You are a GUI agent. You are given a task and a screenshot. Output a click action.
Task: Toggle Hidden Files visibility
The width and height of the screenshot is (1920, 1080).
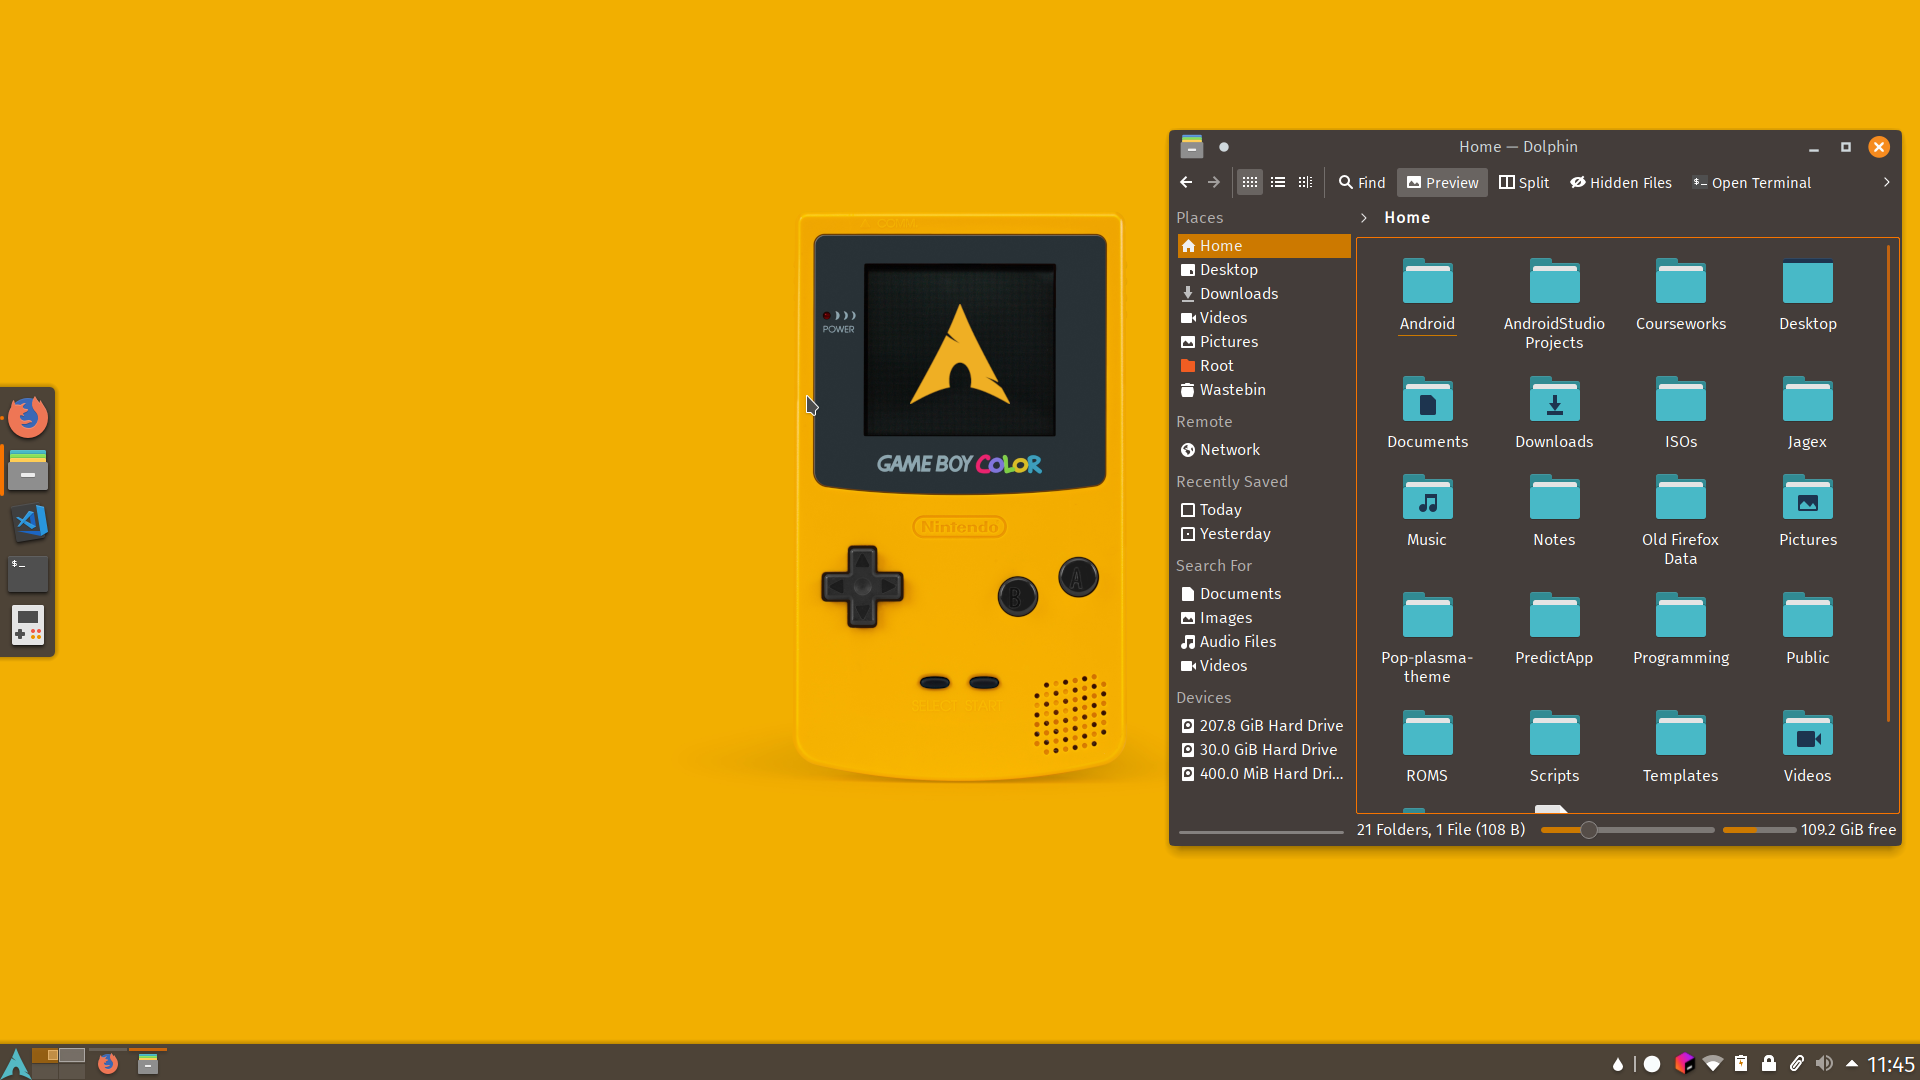point(1620,182)
